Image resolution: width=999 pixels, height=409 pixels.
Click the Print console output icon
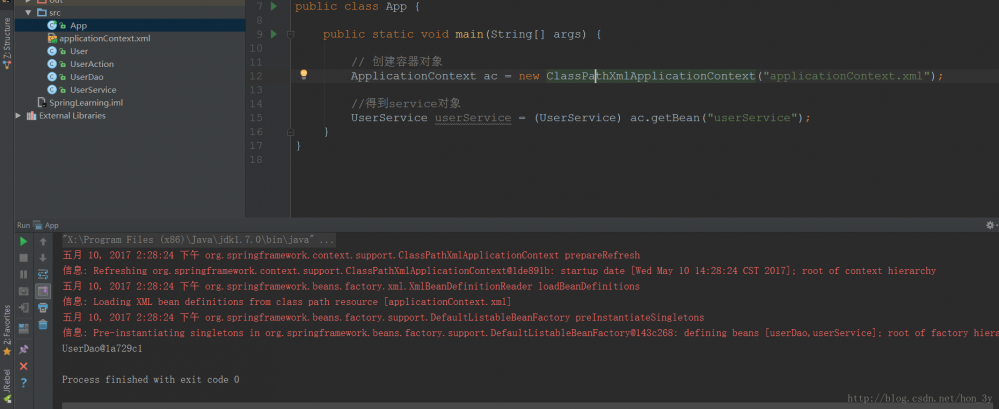pyautogui.click(x=43, y=308)
